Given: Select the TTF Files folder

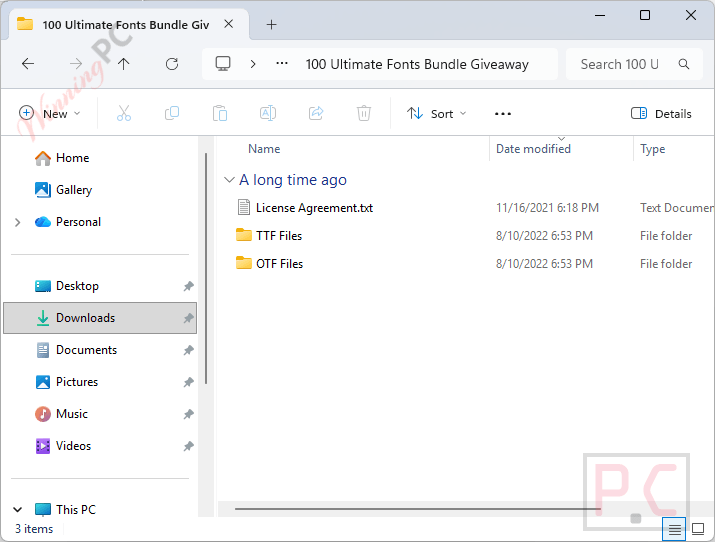Looking at the screenshot, I should coord(279,236).
